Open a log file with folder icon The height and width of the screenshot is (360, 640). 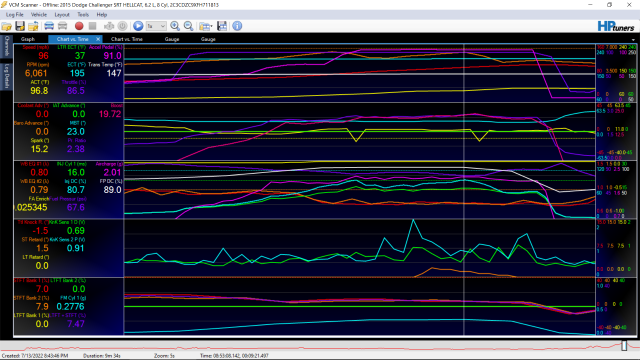click(7, 26)
